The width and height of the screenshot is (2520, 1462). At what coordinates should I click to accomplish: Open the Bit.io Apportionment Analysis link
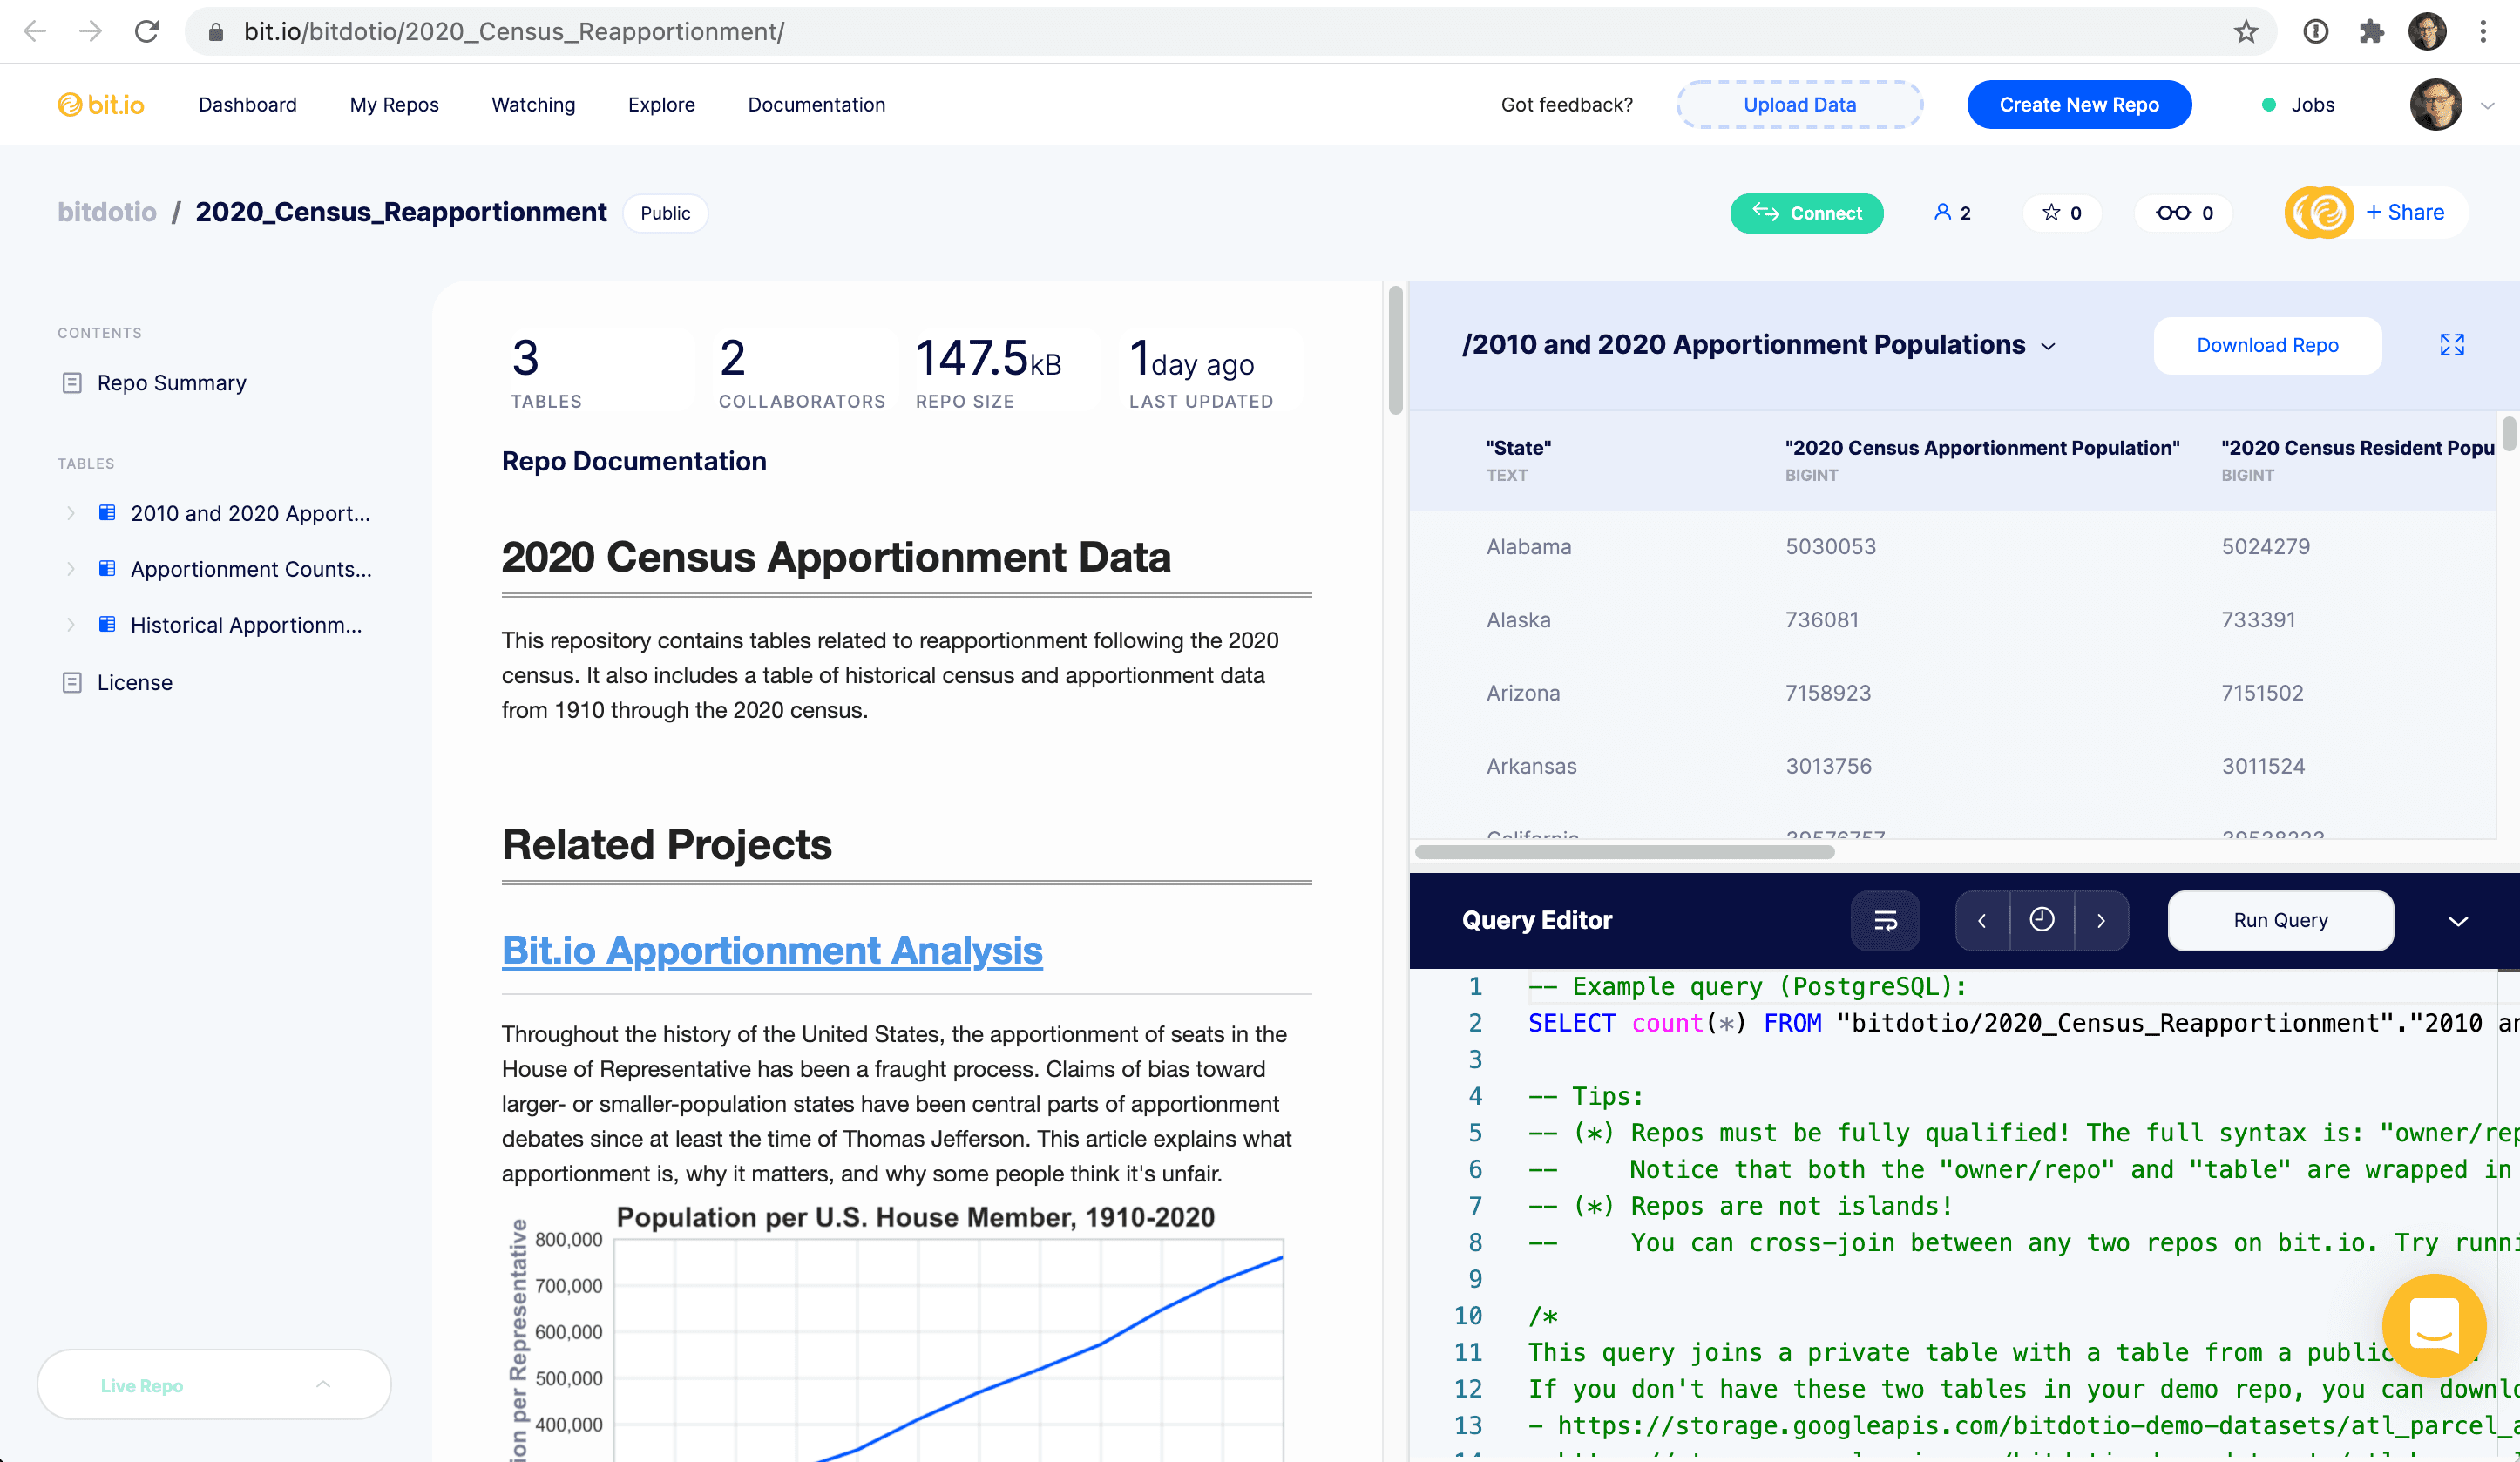(x=772, y=950)
